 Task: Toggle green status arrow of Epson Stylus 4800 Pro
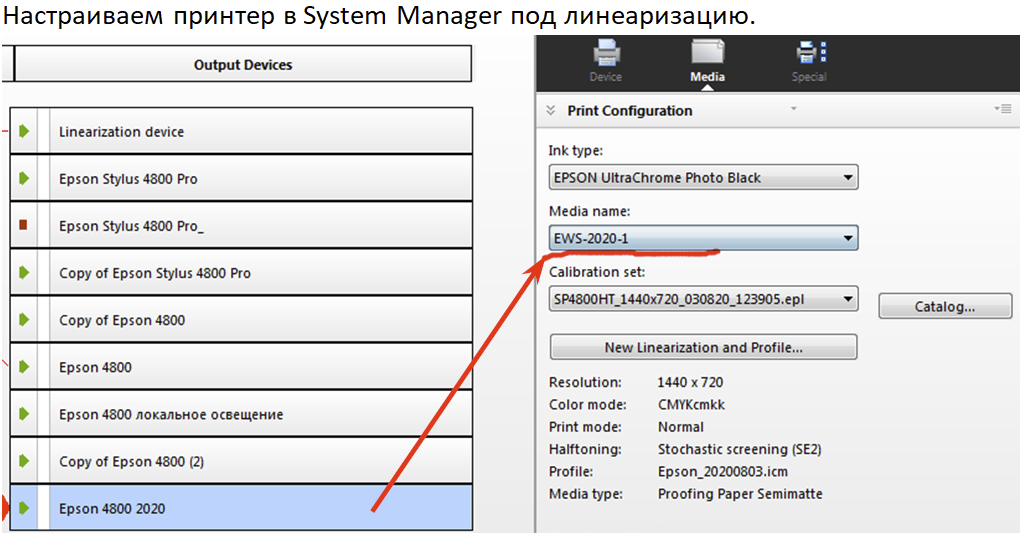coord(24,178)
